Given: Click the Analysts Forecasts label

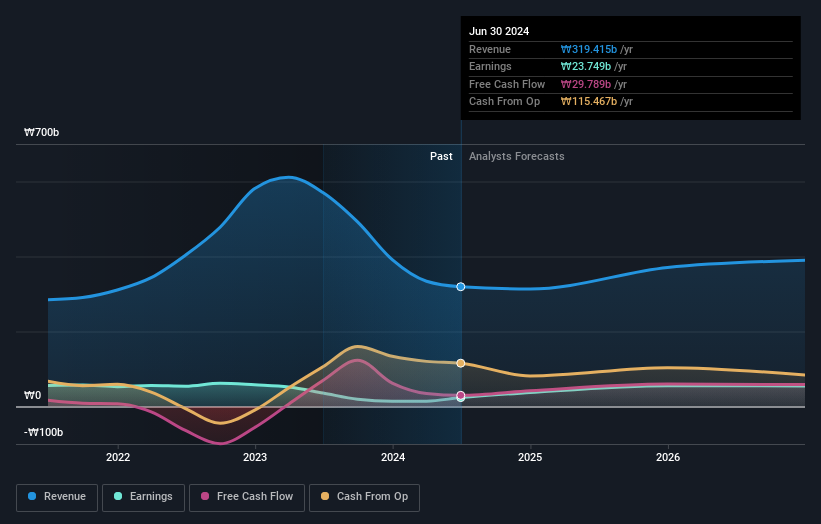Looking at the screenshot, I should (x=516, y=157).
